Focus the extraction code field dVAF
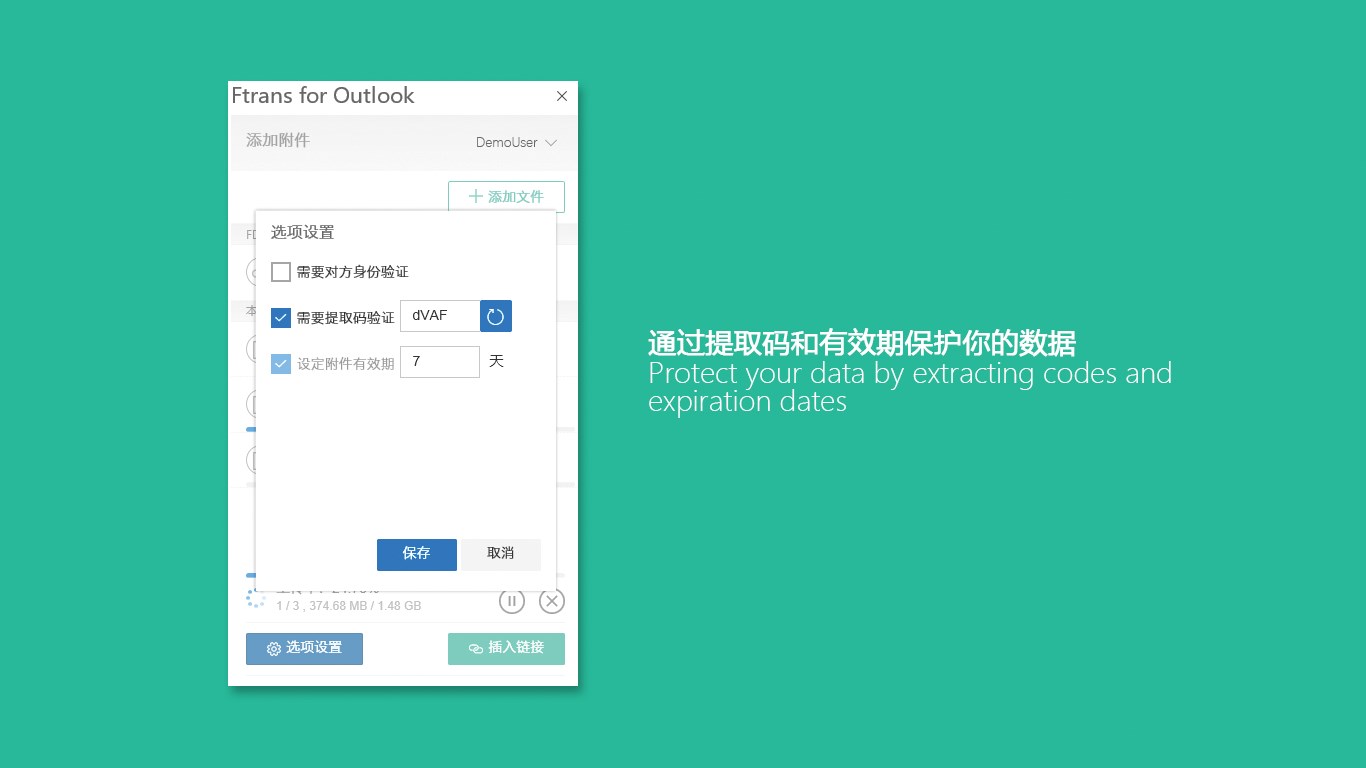The image size is (1366, 768). pyautogui.click(x=440, y=316)
